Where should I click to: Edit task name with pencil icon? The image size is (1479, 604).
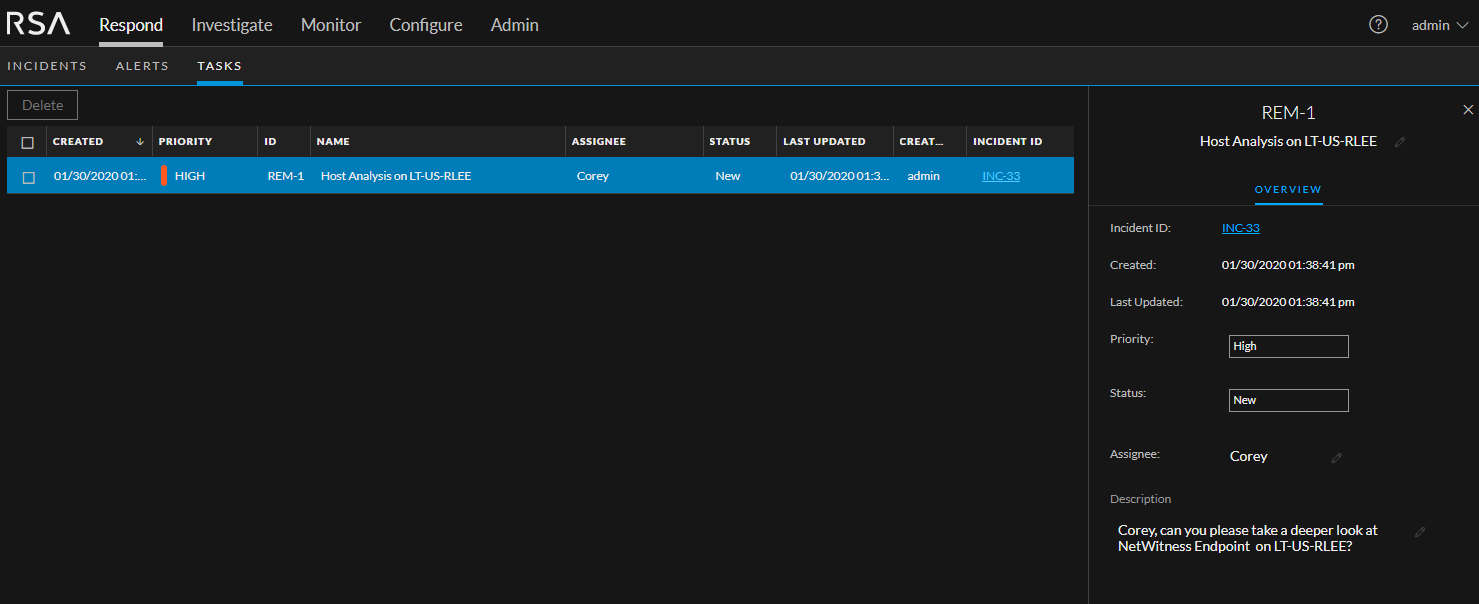click(1400, 142)
